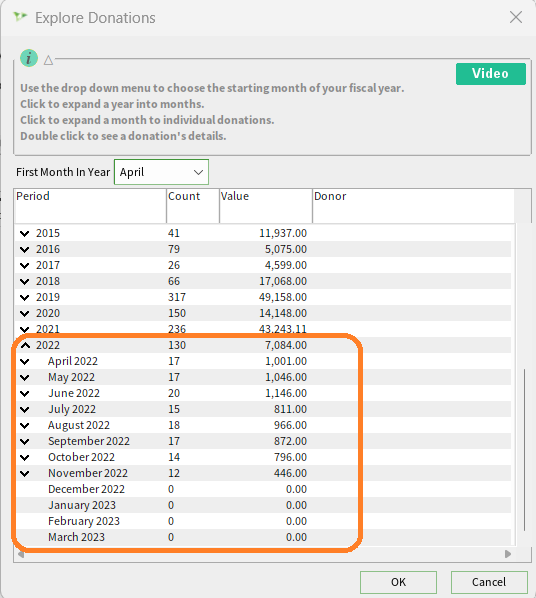
Task: Click the Count column header
Action: 193,206
